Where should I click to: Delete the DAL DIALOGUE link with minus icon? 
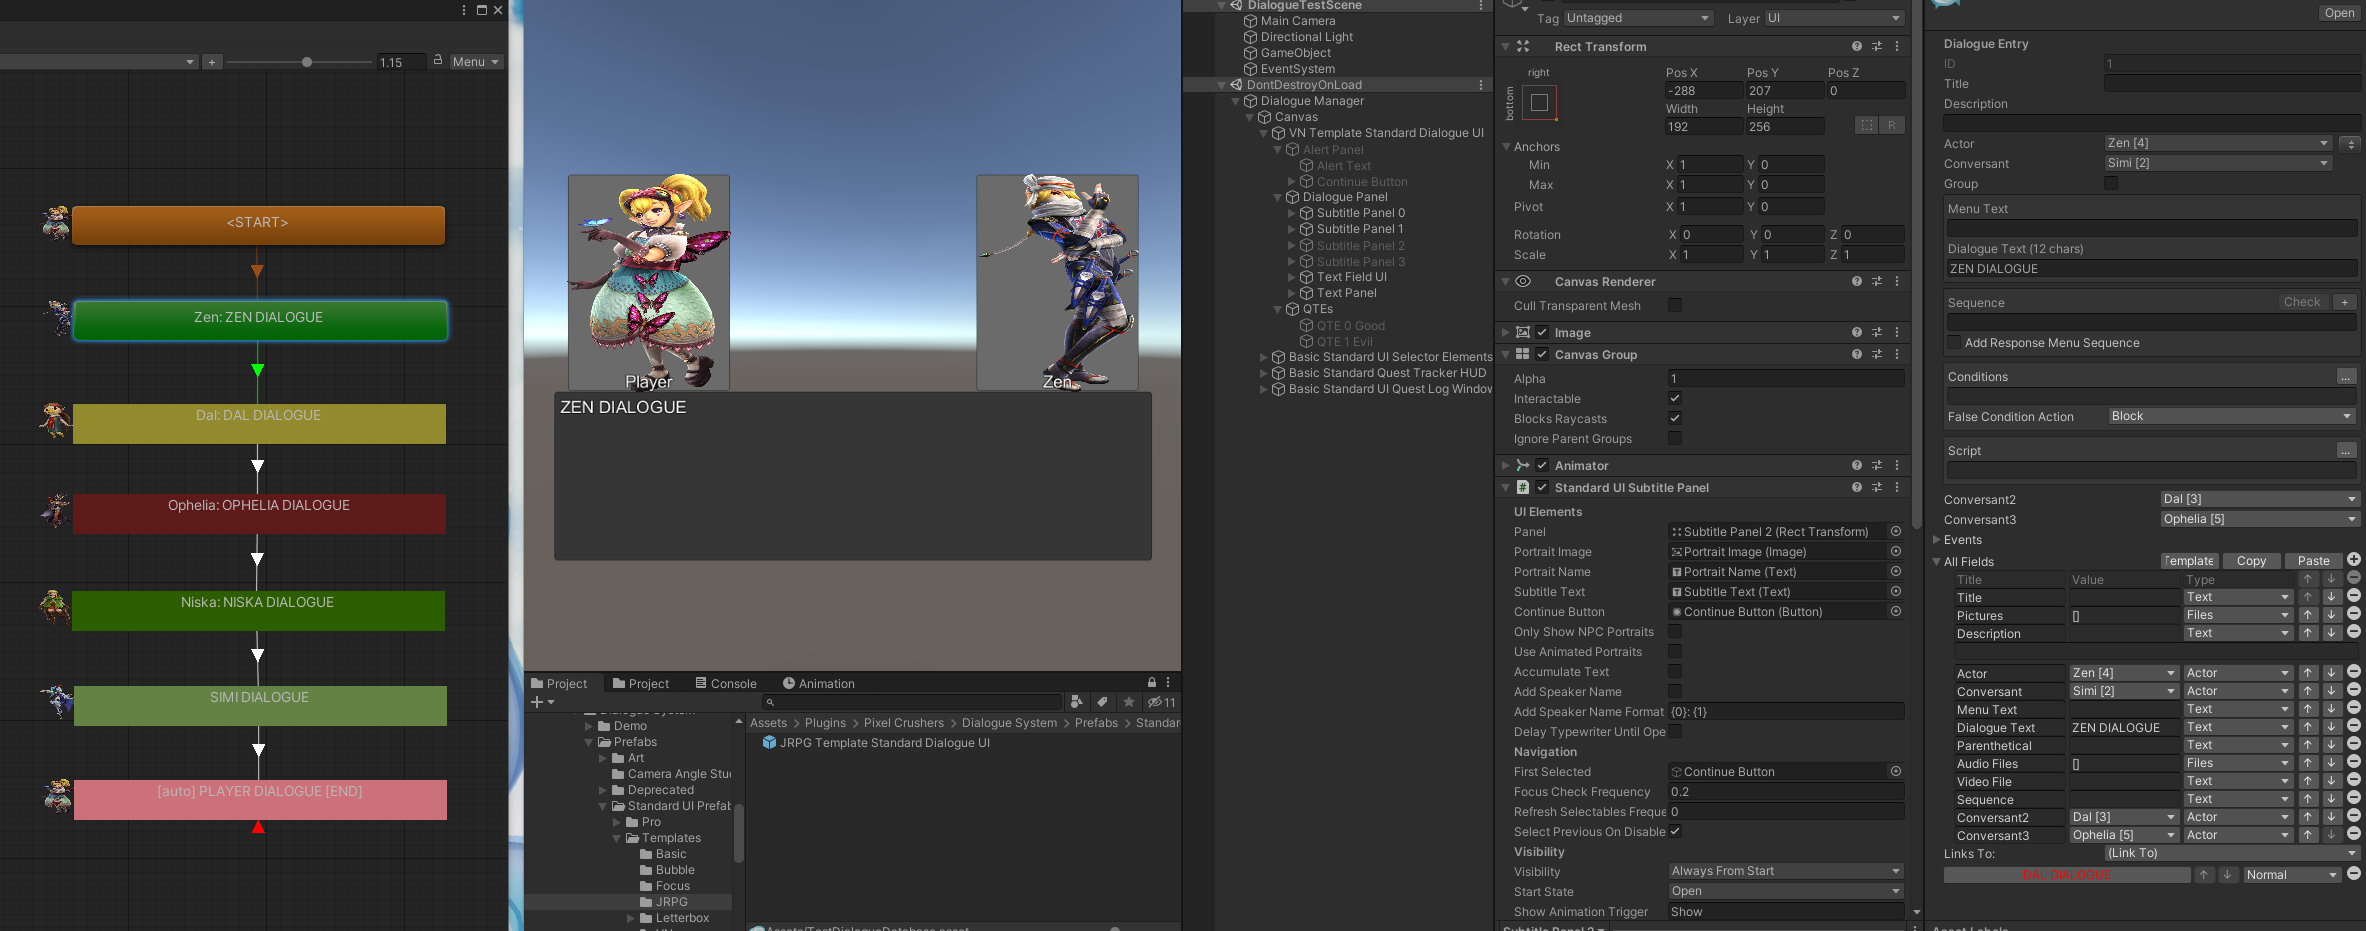(x=2353, y=874)
